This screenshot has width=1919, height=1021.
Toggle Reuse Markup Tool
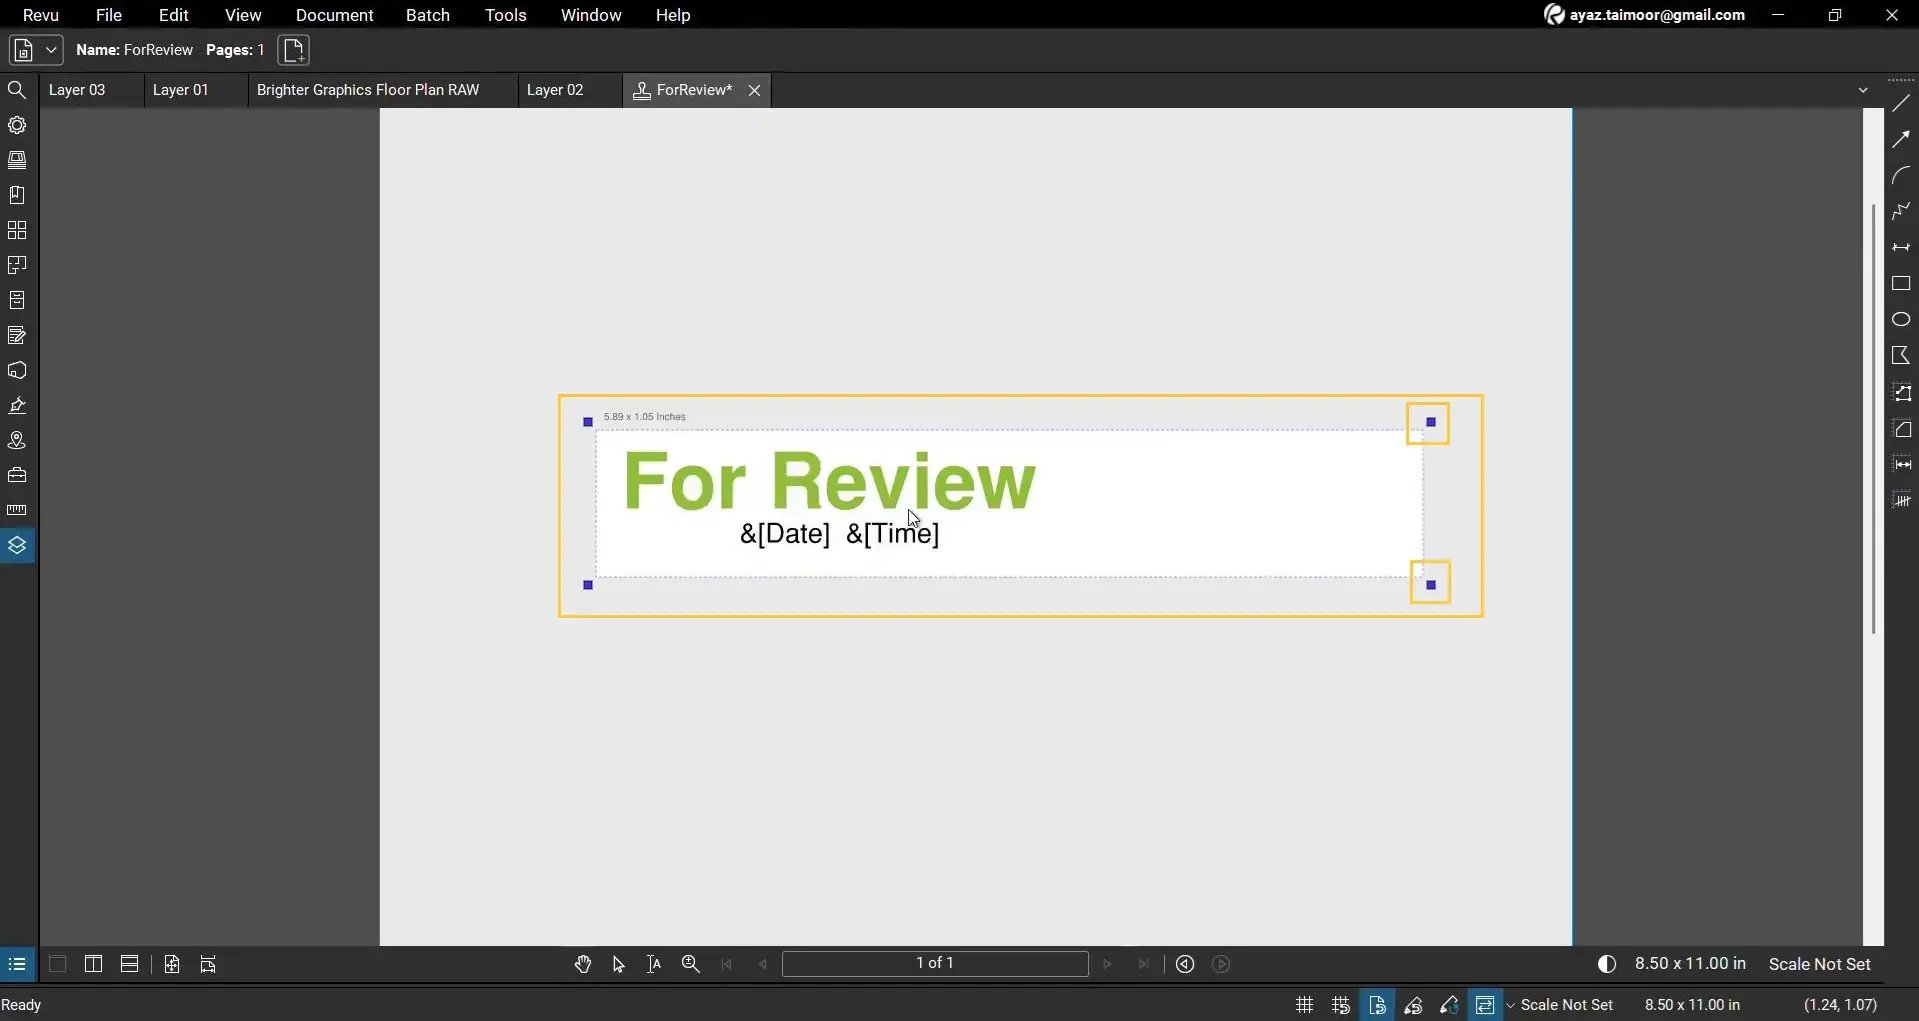pyautogui.click(x=1449, y=1005)
